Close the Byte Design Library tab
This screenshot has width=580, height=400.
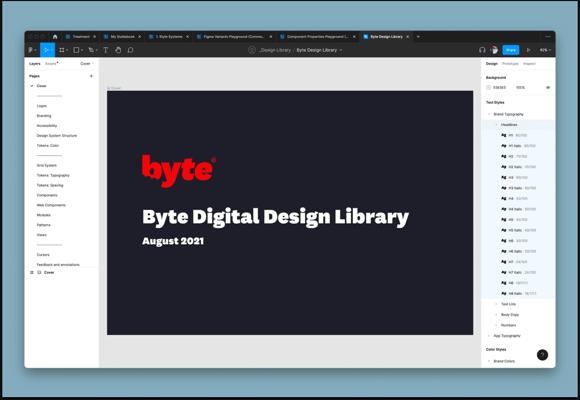coord(408,37)
